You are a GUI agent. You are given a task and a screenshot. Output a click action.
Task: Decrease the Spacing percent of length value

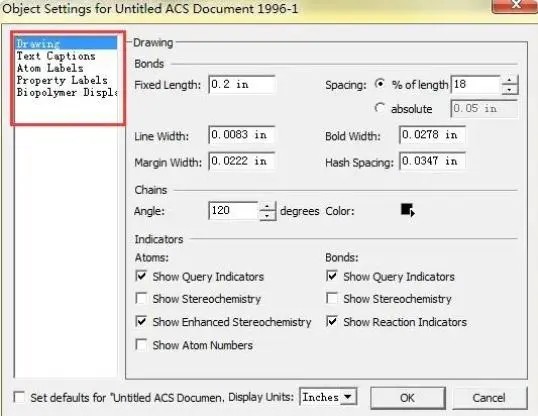pyautogui.click(x=510, y=89)
